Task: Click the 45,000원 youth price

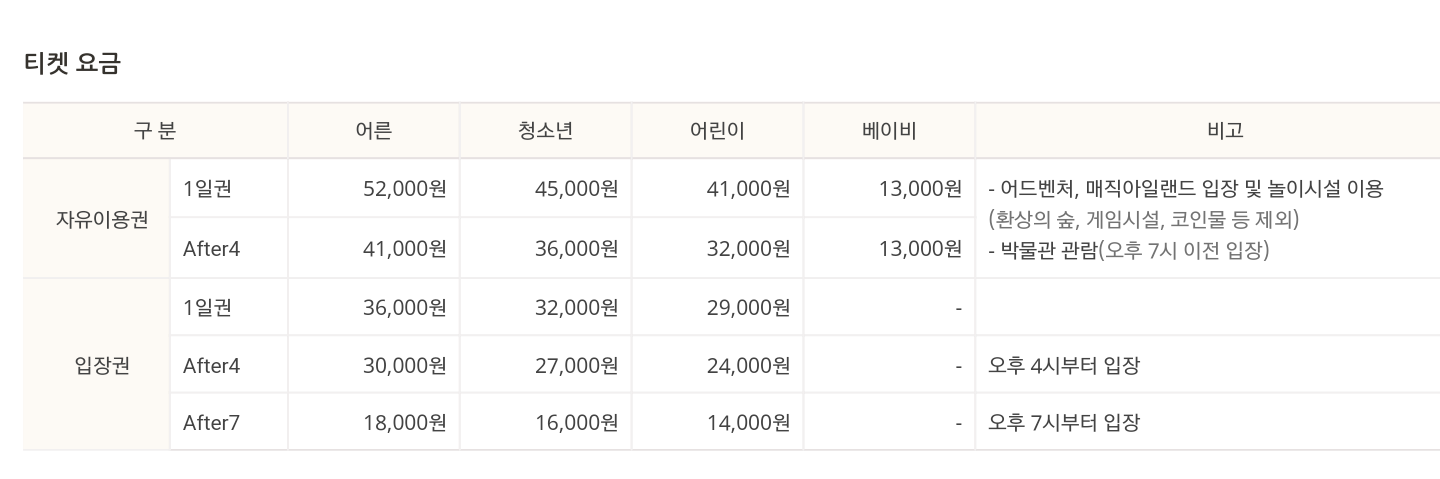Action: [576, 188]
